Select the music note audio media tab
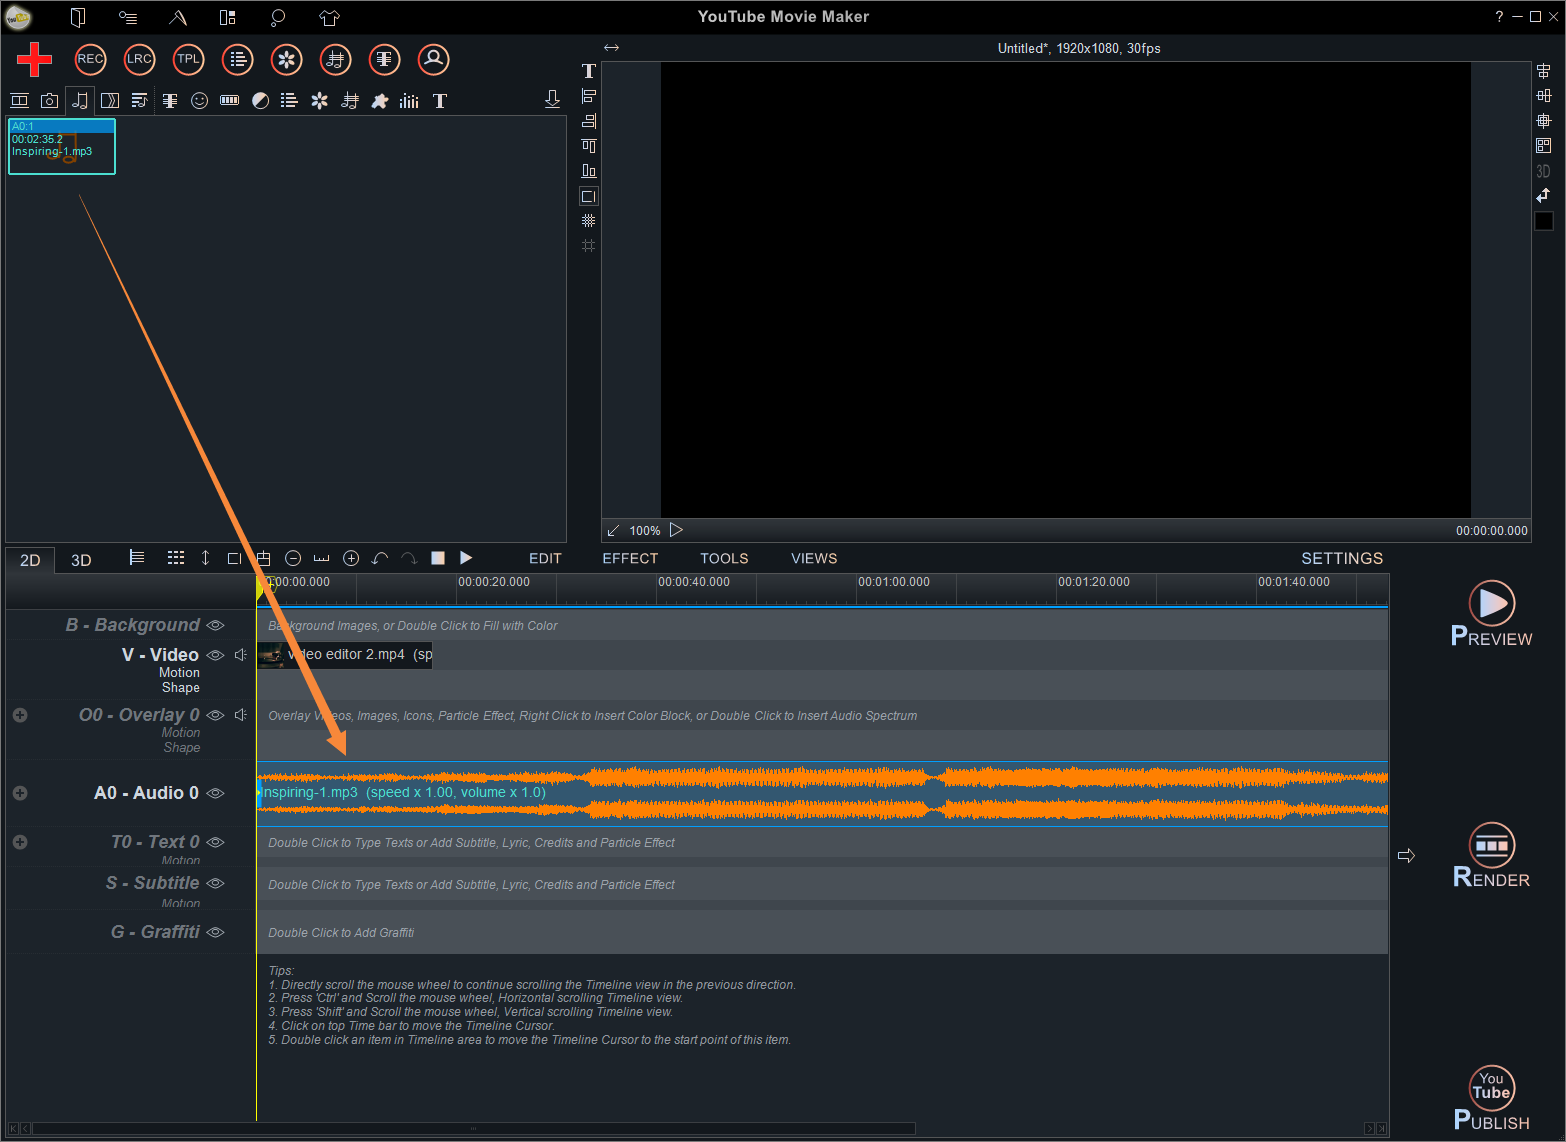The width and height of the screenshot is (1566, 1142). [x=80, y=100]
